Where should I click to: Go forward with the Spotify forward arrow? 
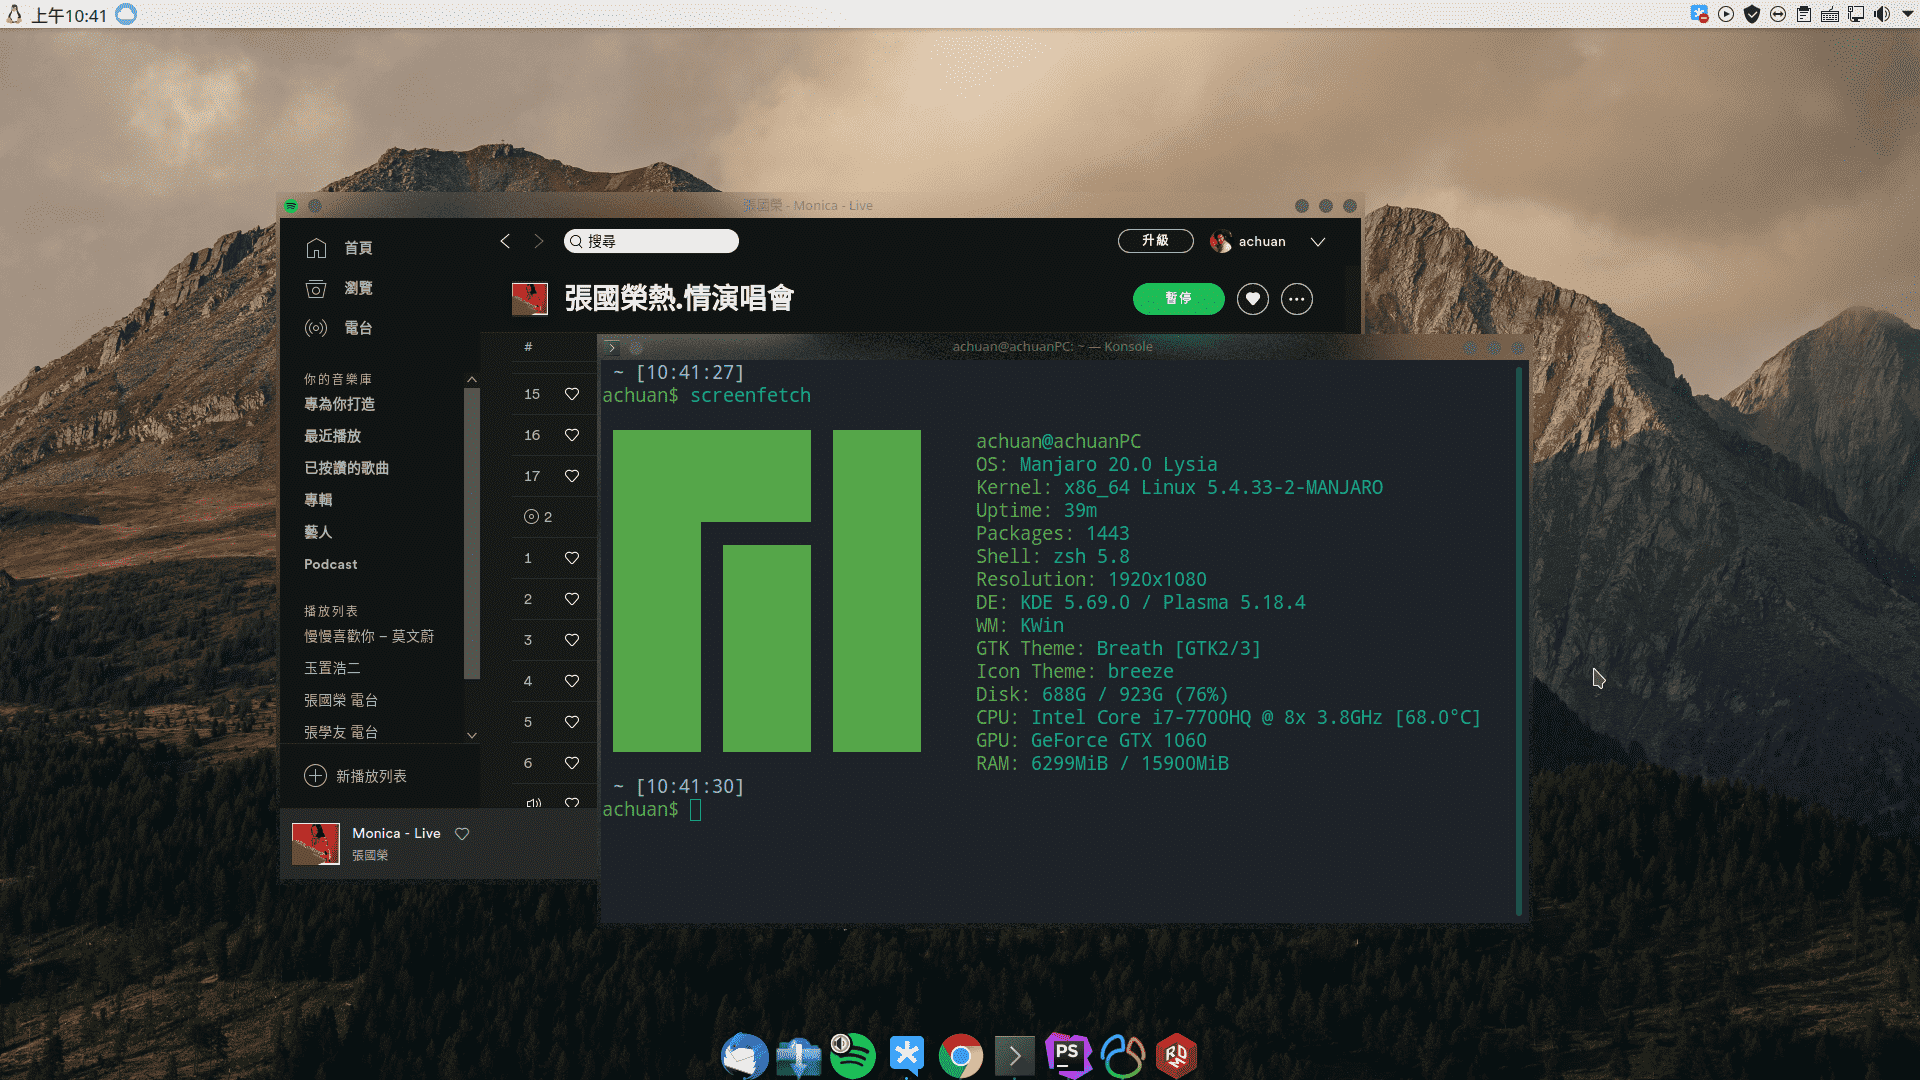pos(538,241)
